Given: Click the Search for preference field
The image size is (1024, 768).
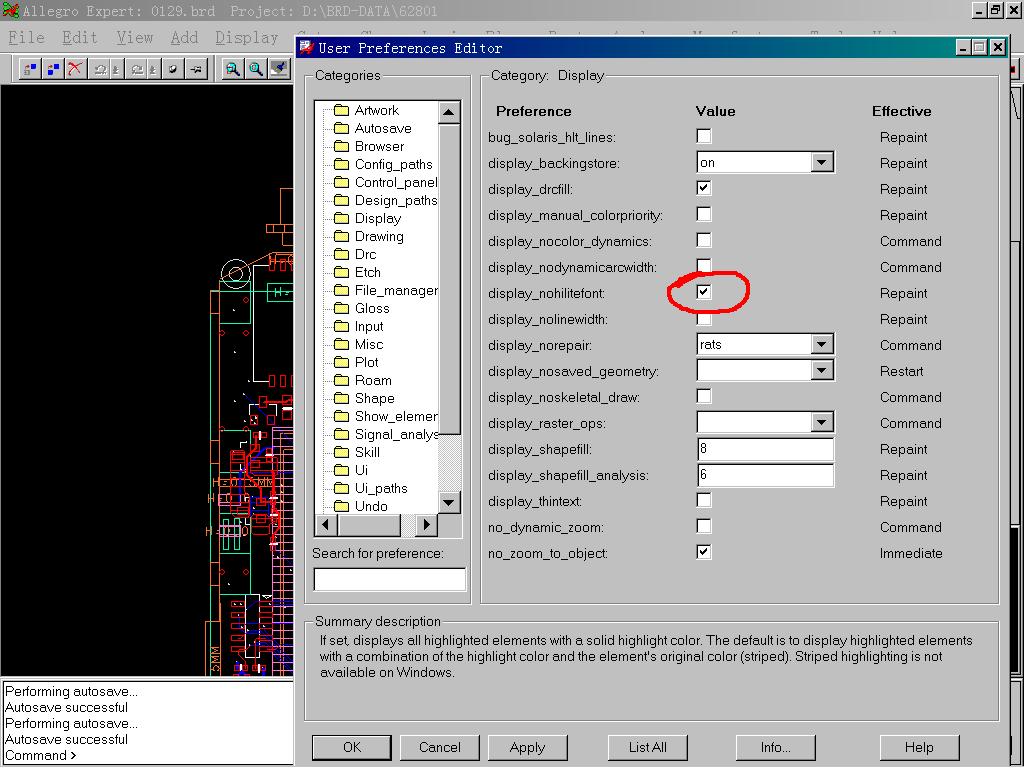Looking at the screenshot, I should point(389,579).
